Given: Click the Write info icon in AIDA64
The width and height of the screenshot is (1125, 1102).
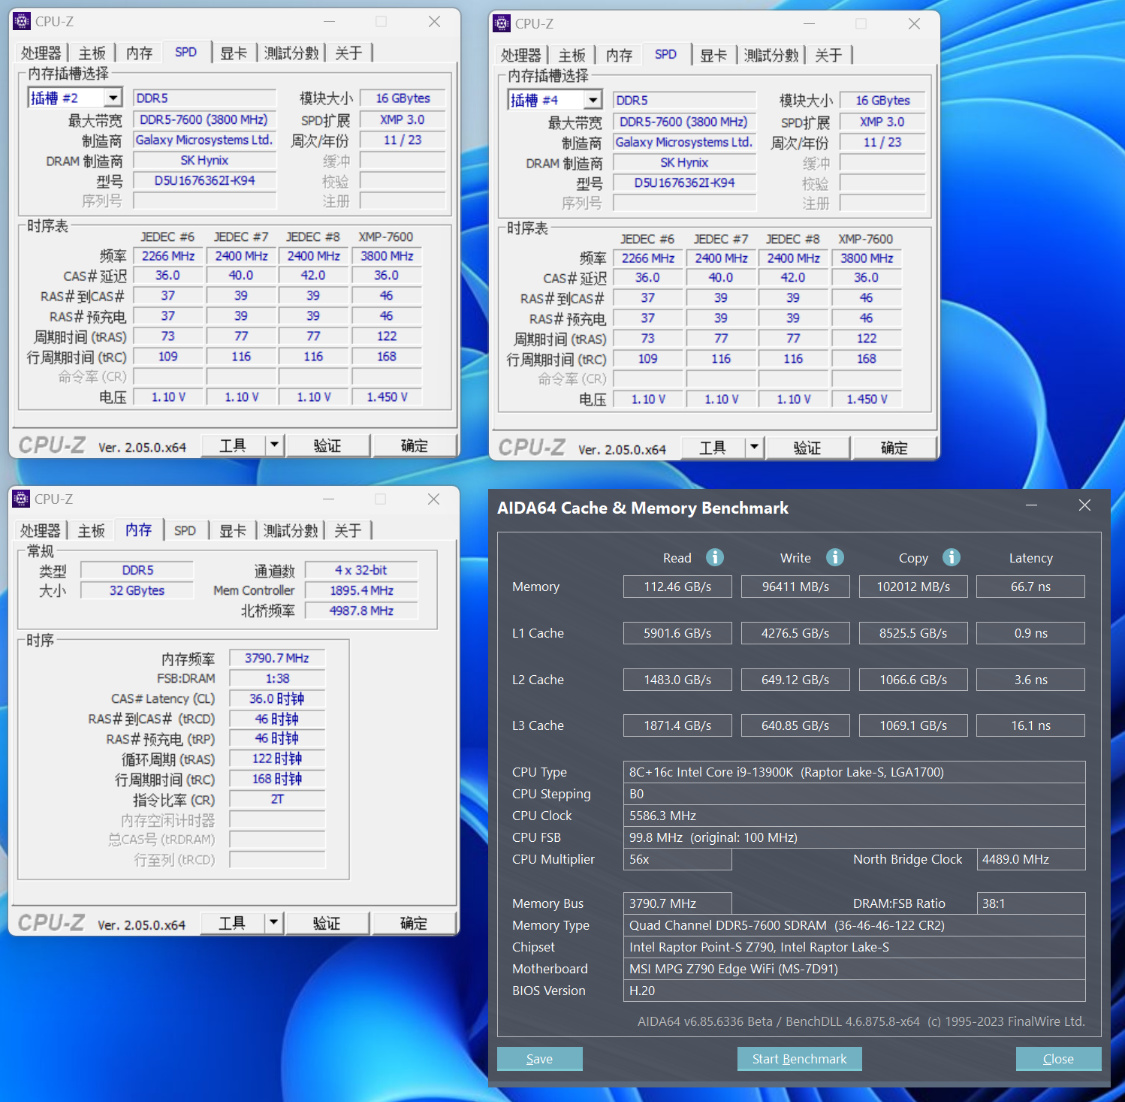Looking at the screenshot, I should point(834,557).
